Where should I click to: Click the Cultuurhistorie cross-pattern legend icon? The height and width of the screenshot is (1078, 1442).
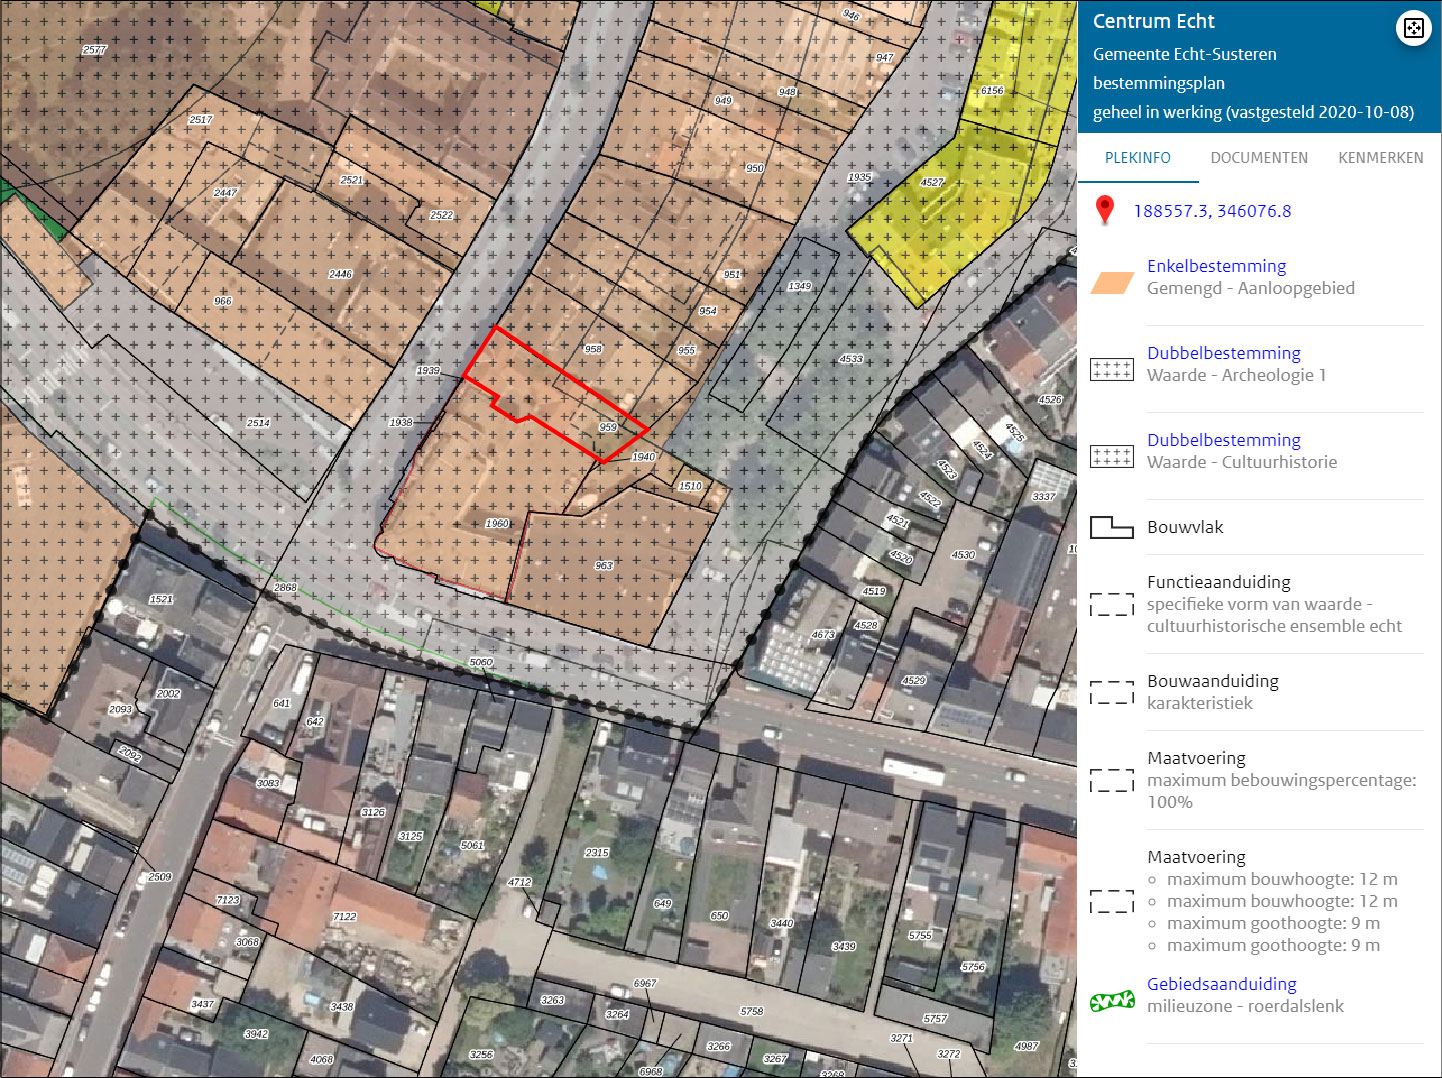pyautogui.click(x=1111, y=457)
